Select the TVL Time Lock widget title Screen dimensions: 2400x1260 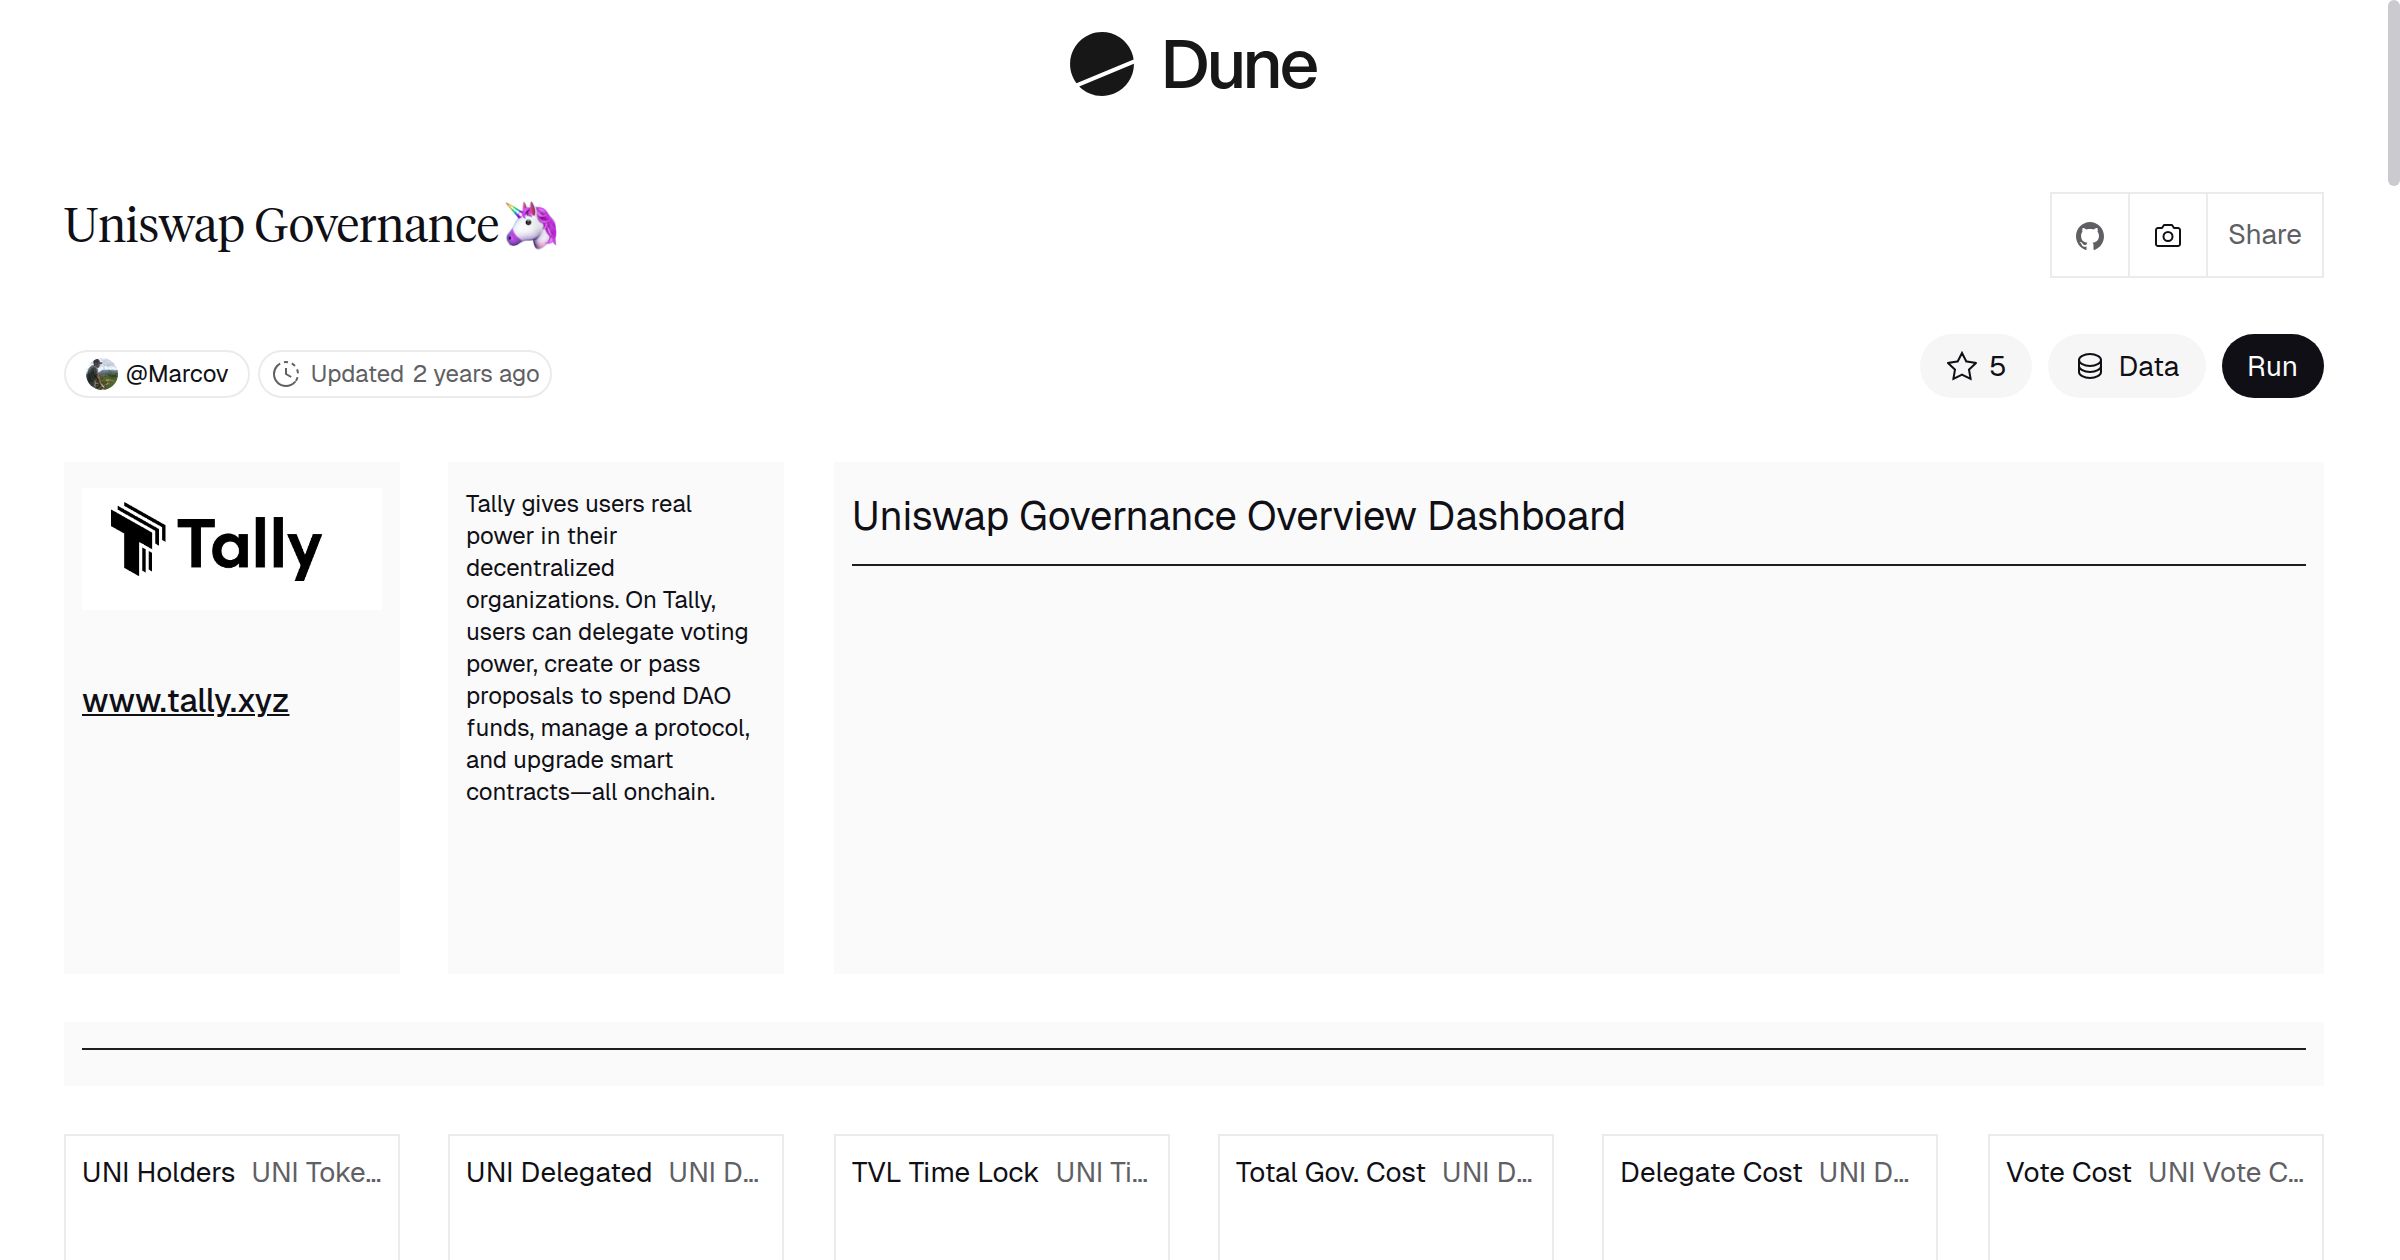(943, 1172)
